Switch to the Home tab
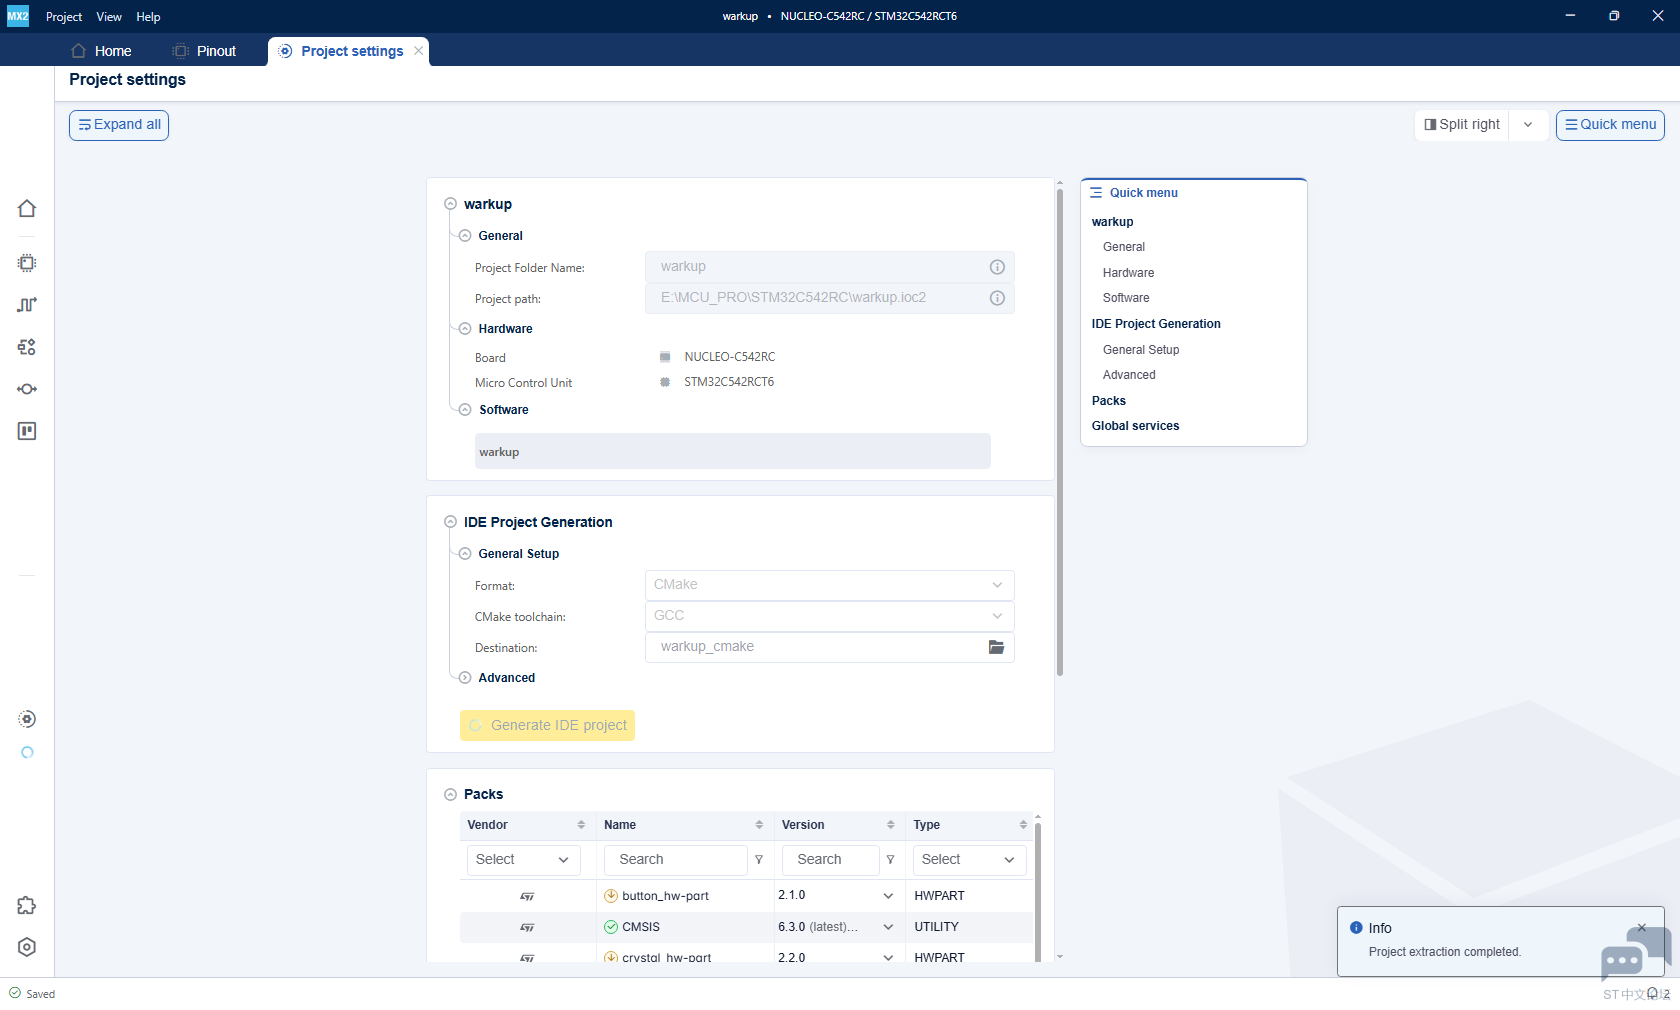 pos(102,51)
